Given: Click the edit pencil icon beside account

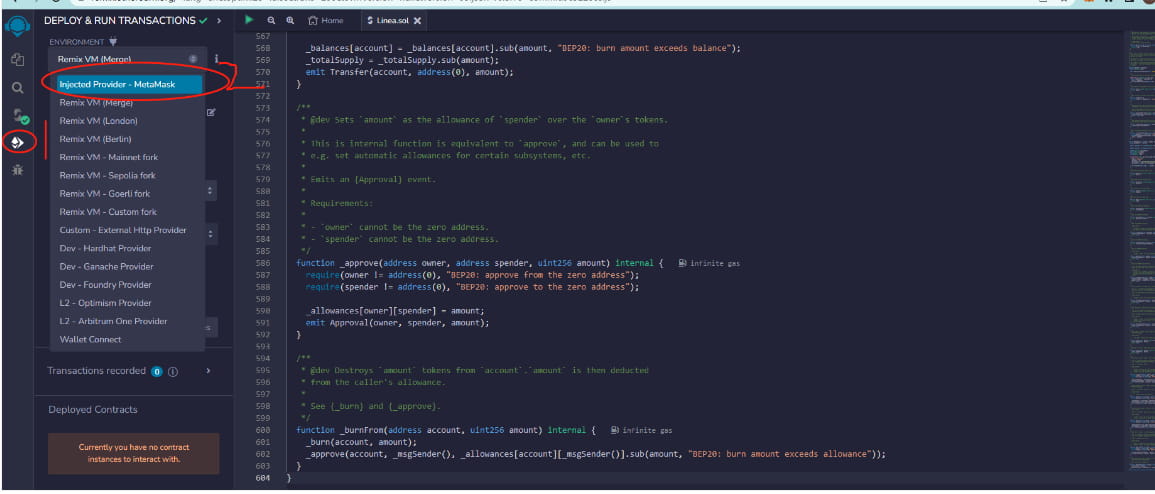Looking at the screenshot, I should (x=211, y=113).
